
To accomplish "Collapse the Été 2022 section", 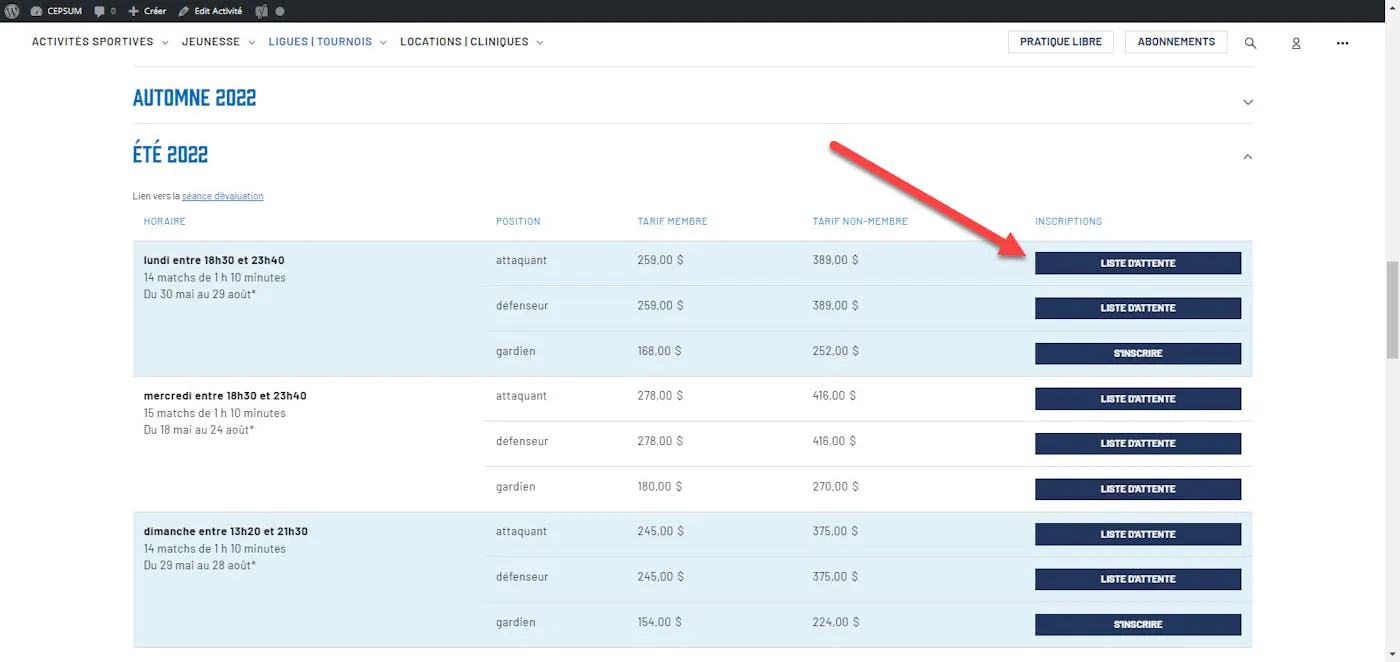I will click(x=1247, y=156).
